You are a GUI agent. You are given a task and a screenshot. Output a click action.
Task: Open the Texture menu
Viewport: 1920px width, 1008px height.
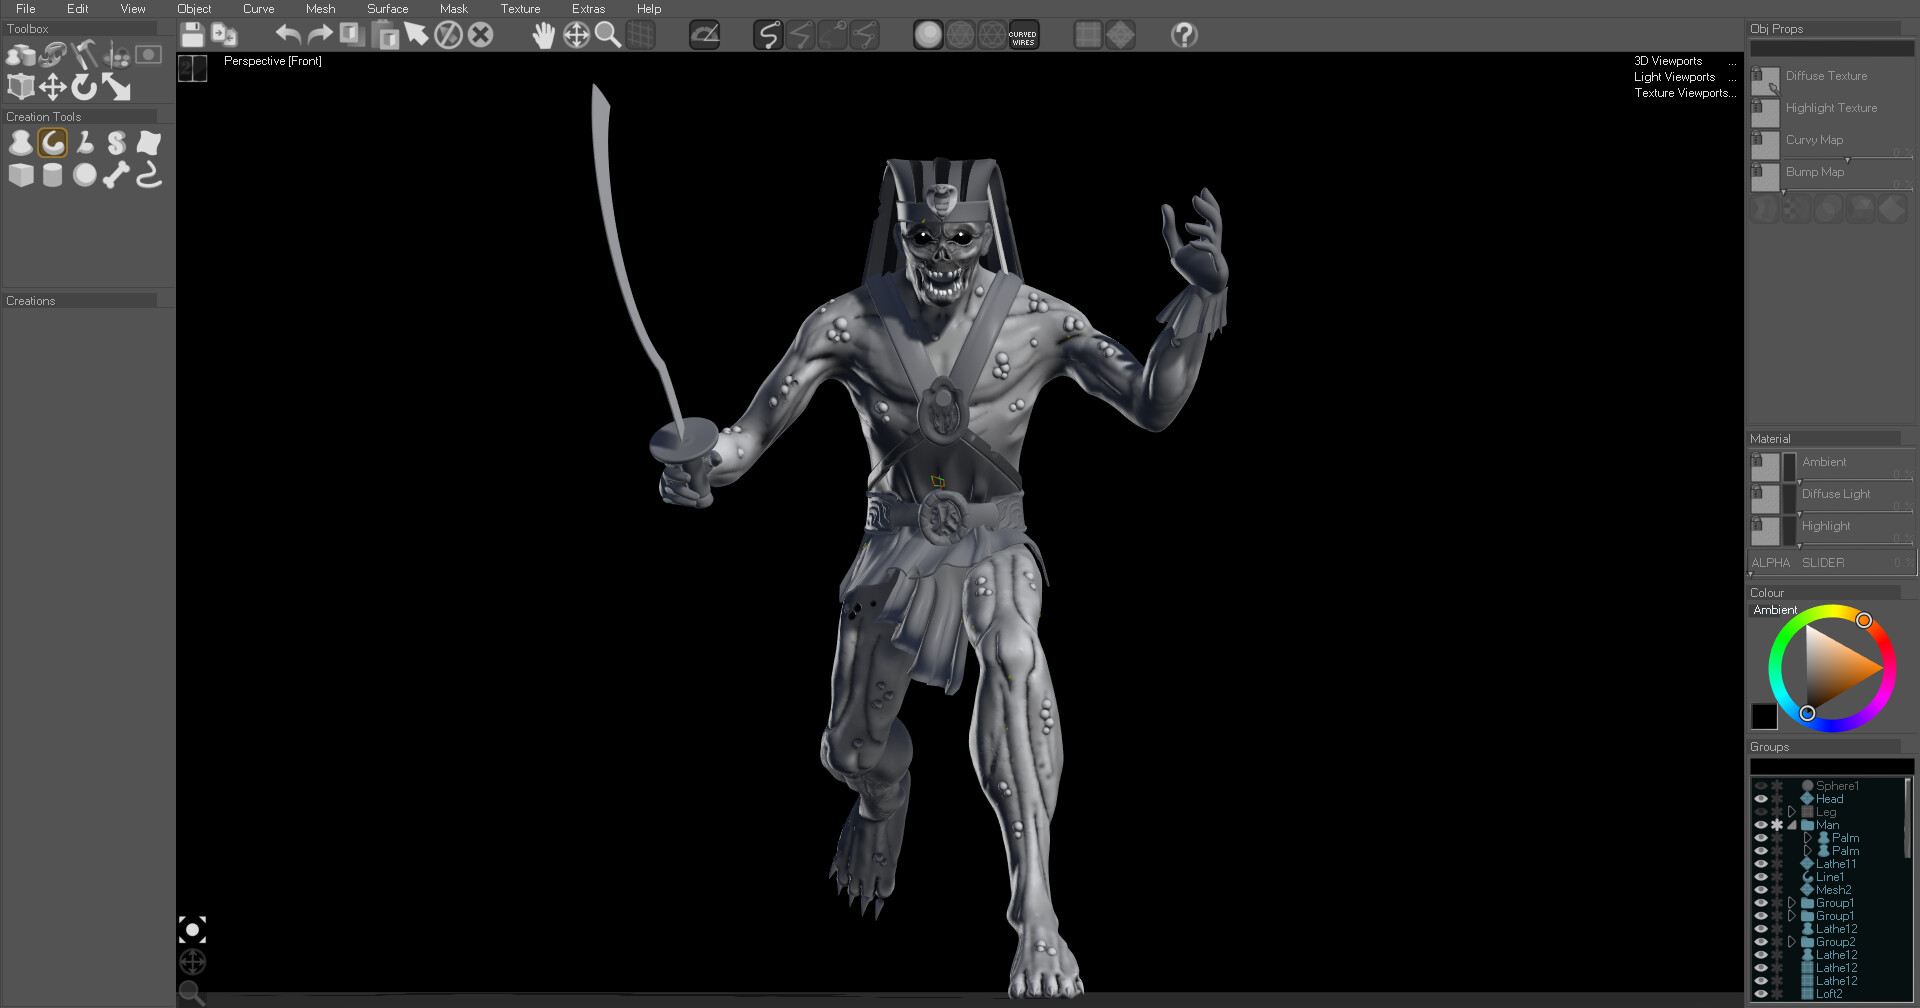point(520,8)
